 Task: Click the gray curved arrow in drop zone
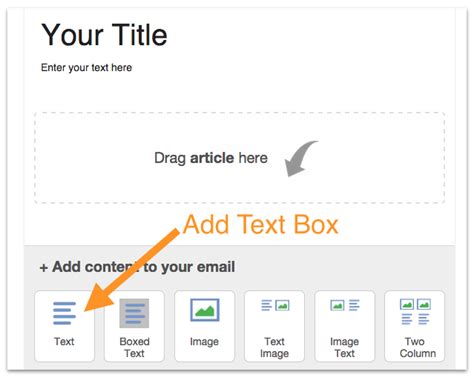pyautogui.click(x=301, y=158)
